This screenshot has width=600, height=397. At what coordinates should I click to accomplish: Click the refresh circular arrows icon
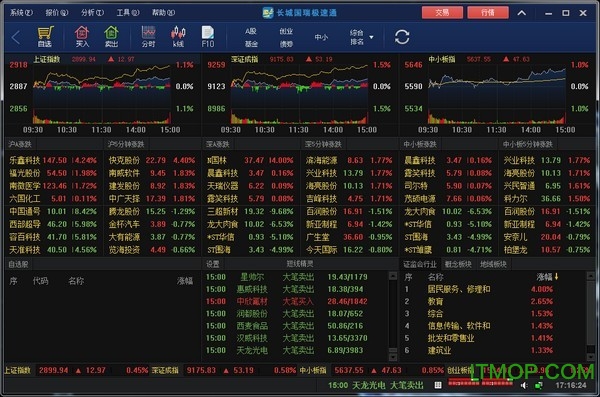(x=402, y=37)
